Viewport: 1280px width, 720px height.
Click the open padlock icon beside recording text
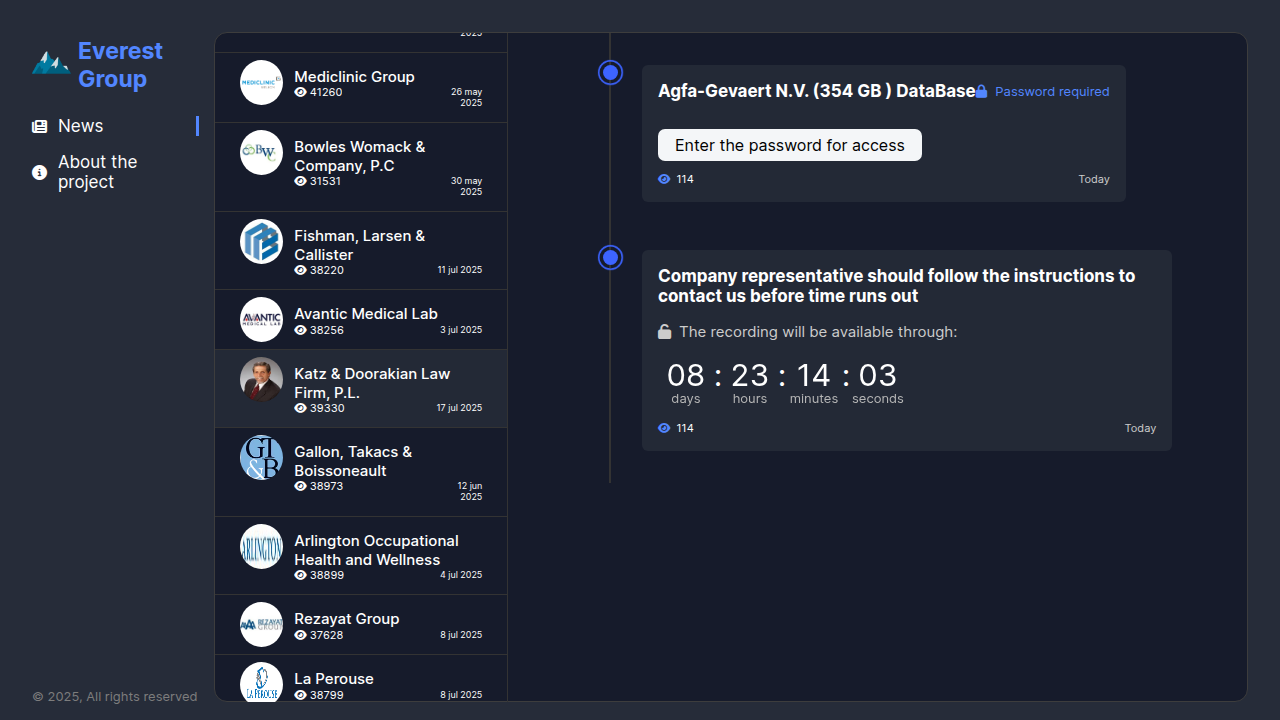(665, 332)
